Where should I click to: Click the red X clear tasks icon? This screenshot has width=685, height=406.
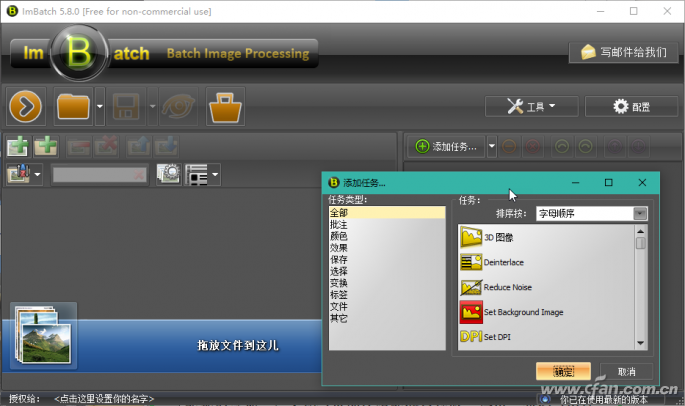coord(533,146)
